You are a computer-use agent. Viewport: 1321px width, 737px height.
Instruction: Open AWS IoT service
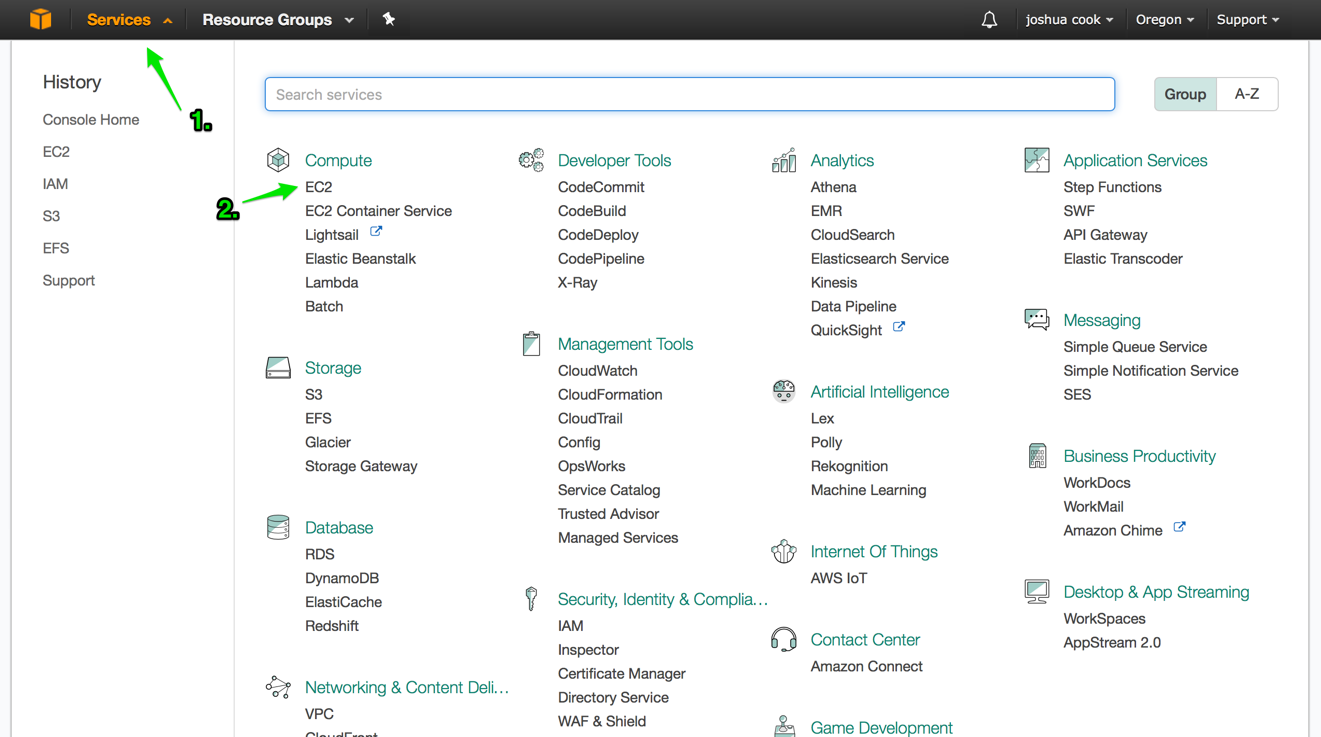point(838,578)
